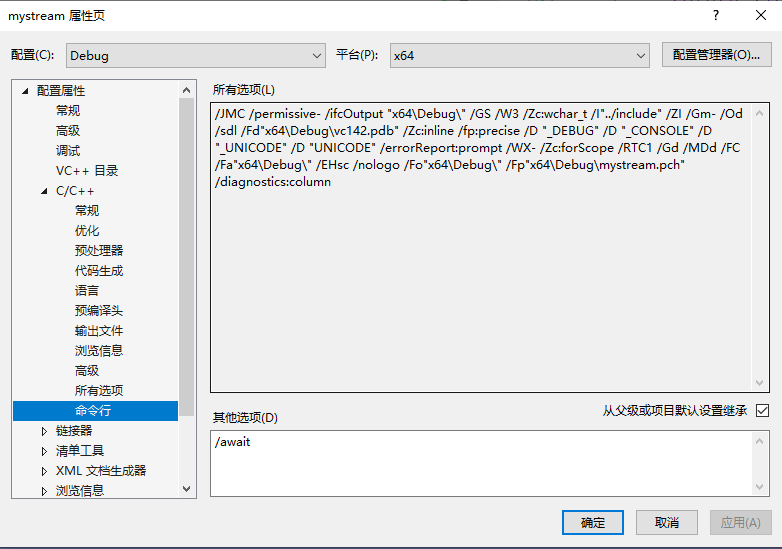
Task: Select the 代码生成 tree item
Action: tap(99, 271)
